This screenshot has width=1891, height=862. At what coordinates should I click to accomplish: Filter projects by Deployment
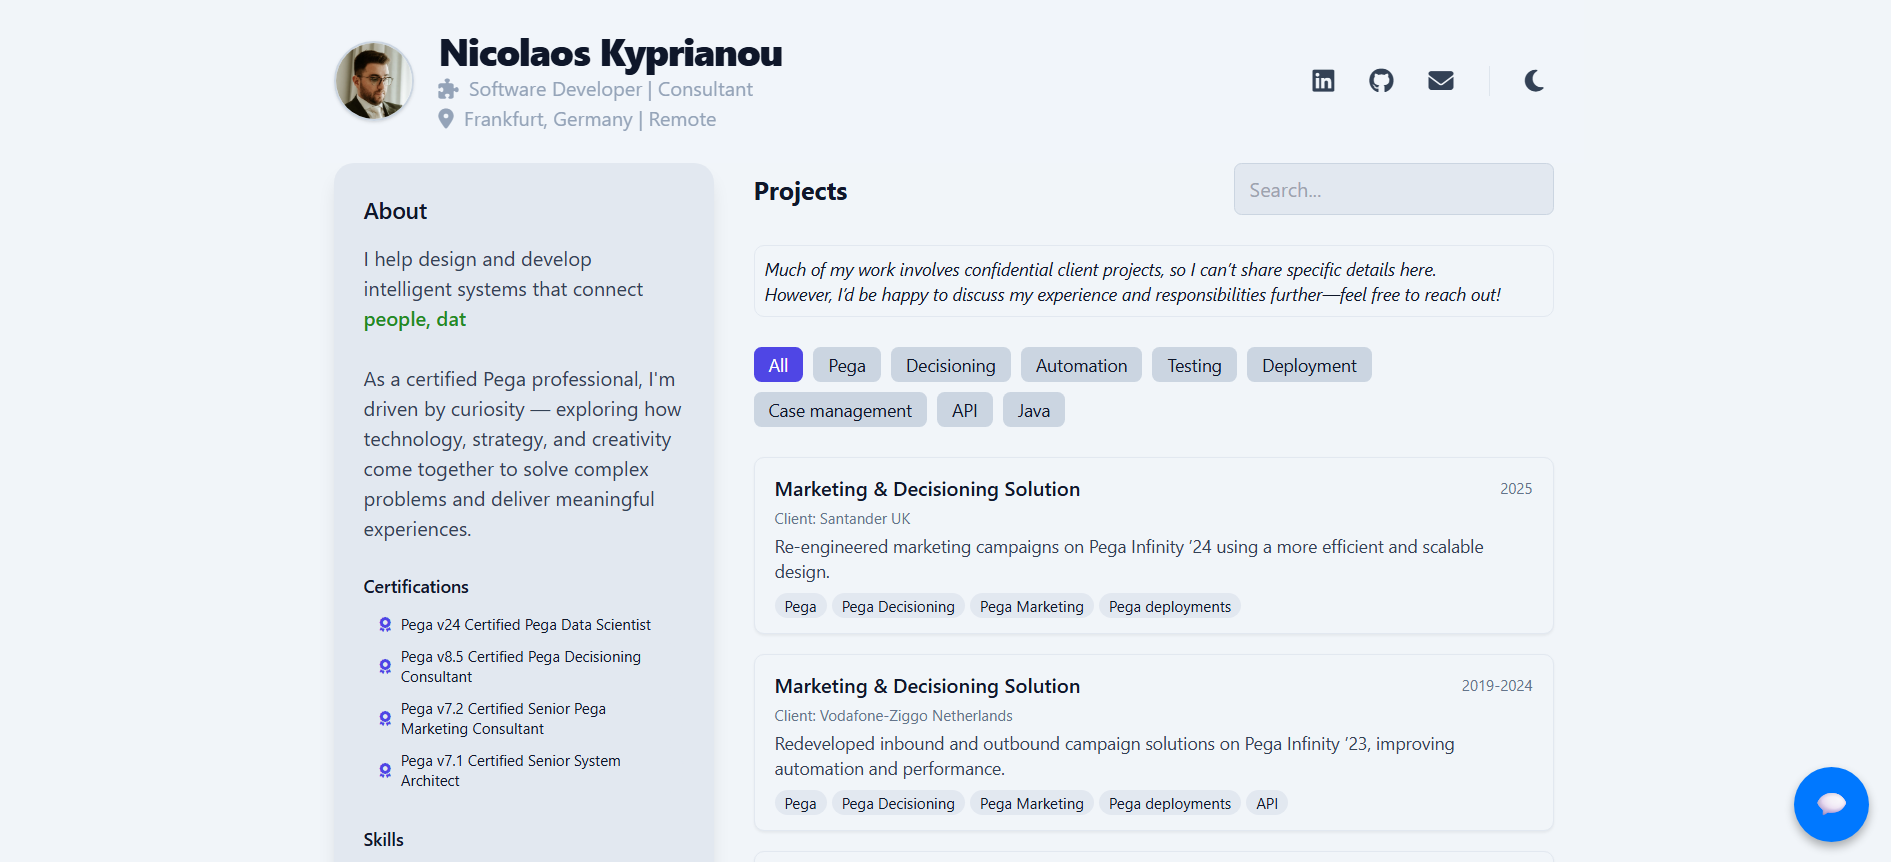click(x=1308, y=366)
